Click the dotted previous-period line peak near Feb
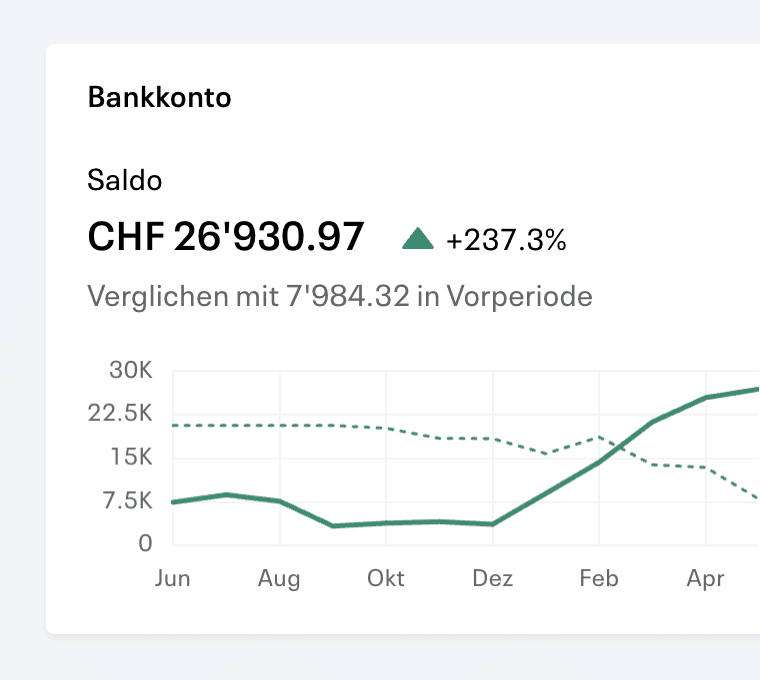 [599, 437]
